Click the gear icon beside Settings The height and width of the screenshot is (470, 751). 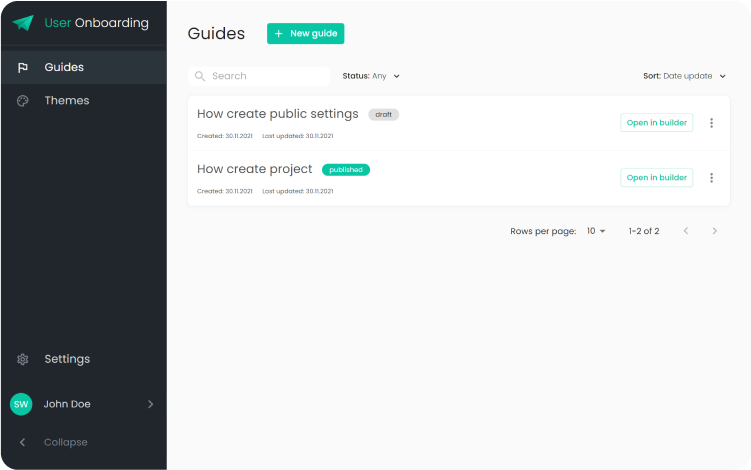[x=23, y=359]
